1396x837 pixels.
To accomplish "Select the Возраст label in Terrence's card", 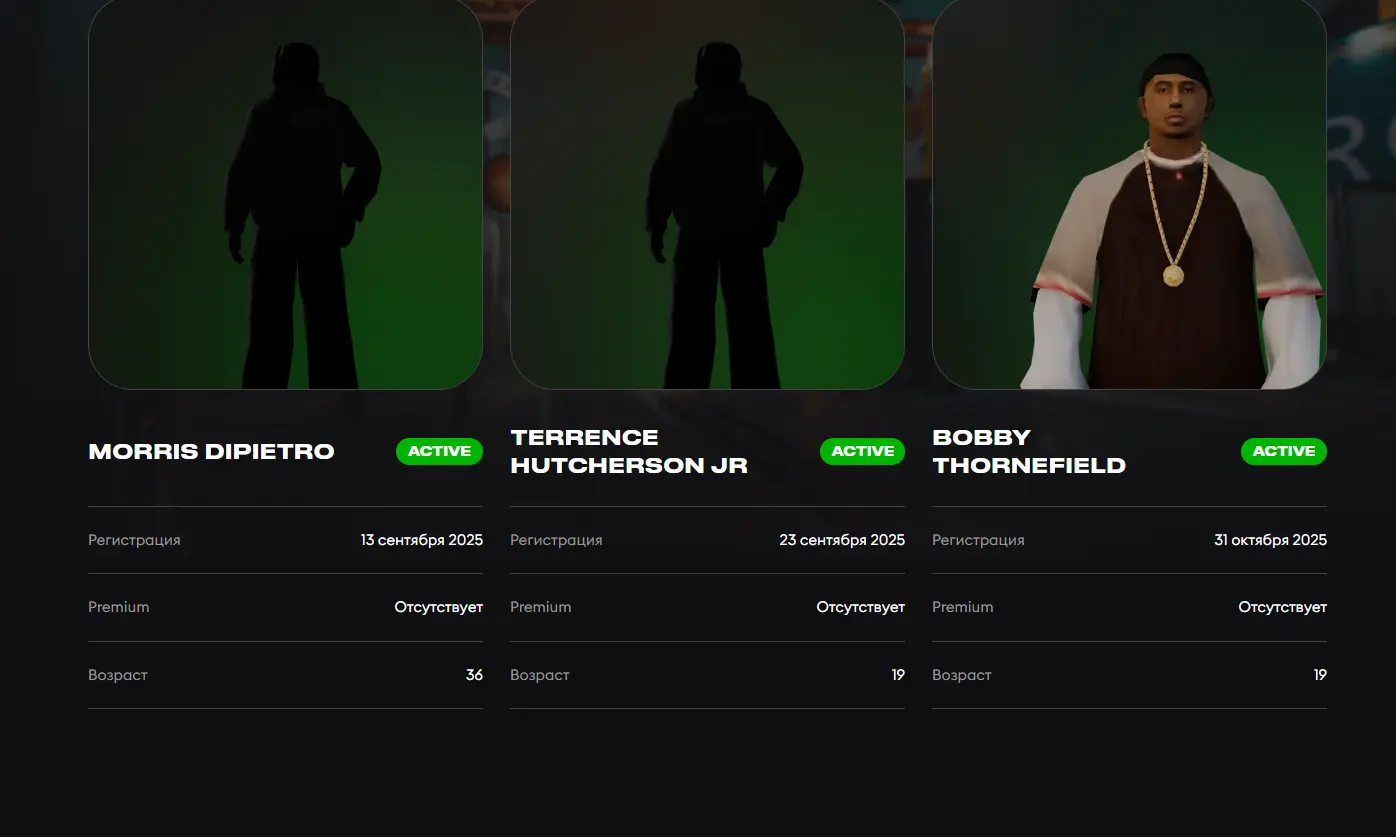I will pyautogui.click(x=540, y=675).
